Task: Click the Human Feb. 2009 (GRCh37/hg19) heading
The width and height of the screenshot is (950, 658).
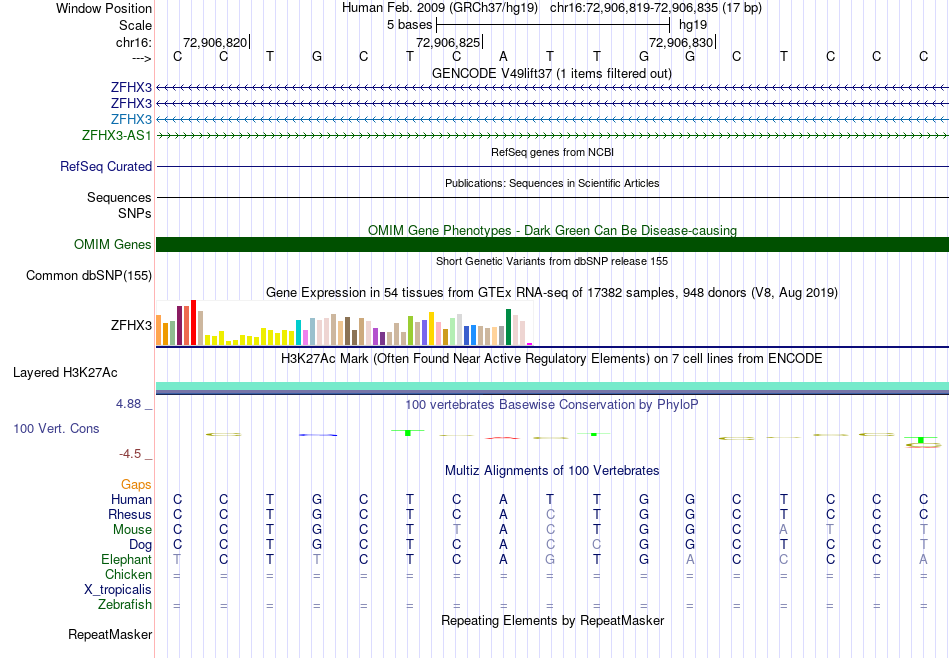Action: pos(439,8)
